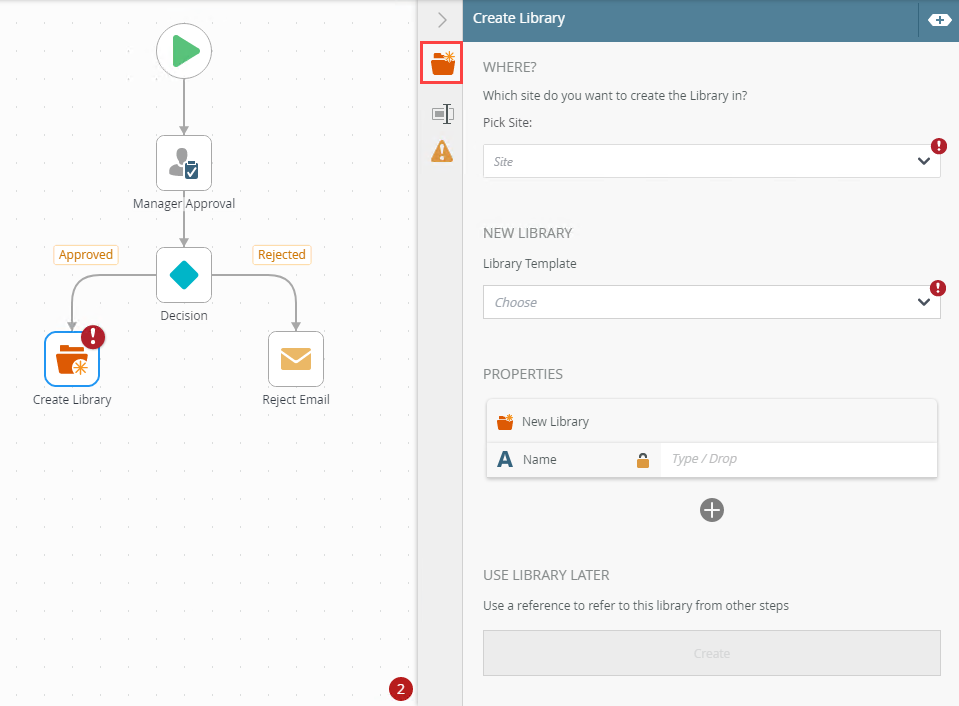The image size is (959, 706).
Task: Click the Rejected line label
Action: point(282,255)
